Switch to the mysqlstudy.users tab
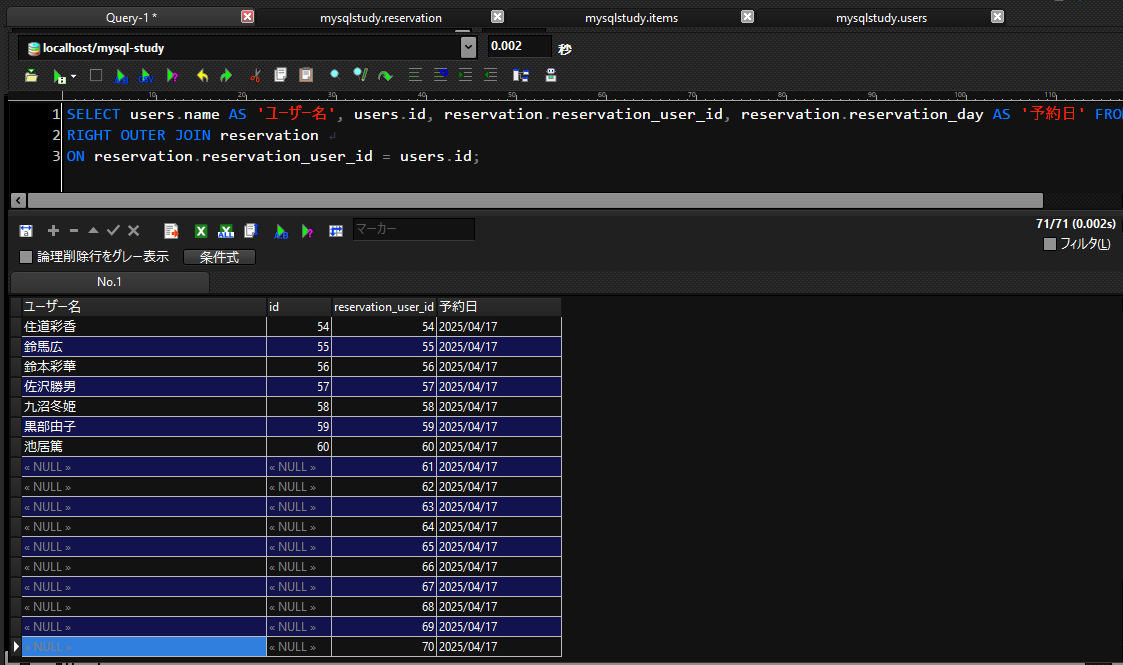Screen dimensions: 1123x665 pyautogui.click(x=880, y=17)
